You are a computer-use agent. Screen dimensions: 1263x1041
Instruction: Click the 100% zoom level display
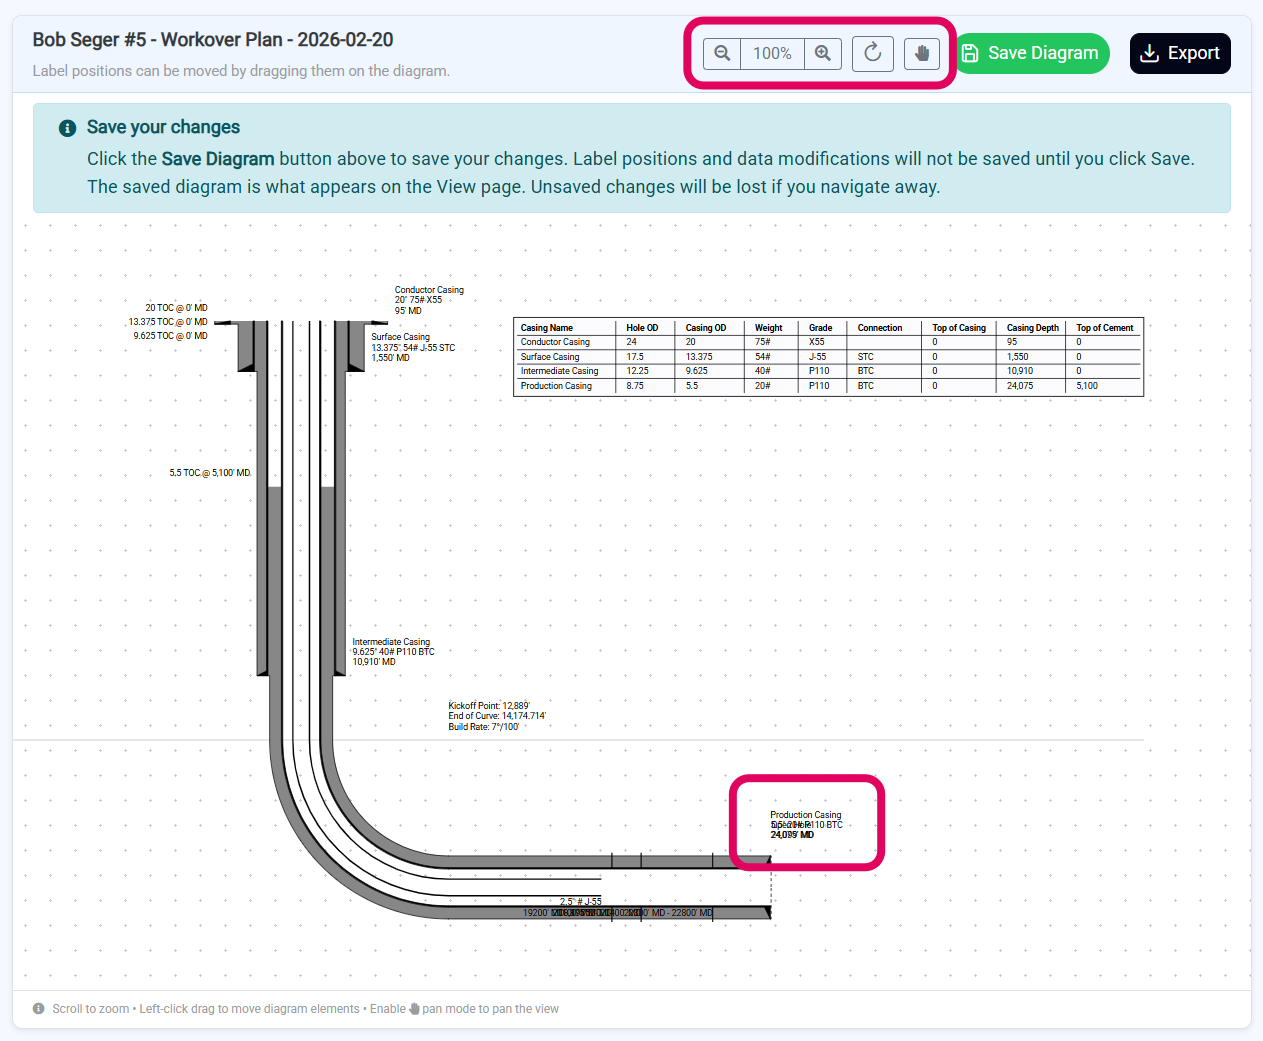(x=772, y=53)
